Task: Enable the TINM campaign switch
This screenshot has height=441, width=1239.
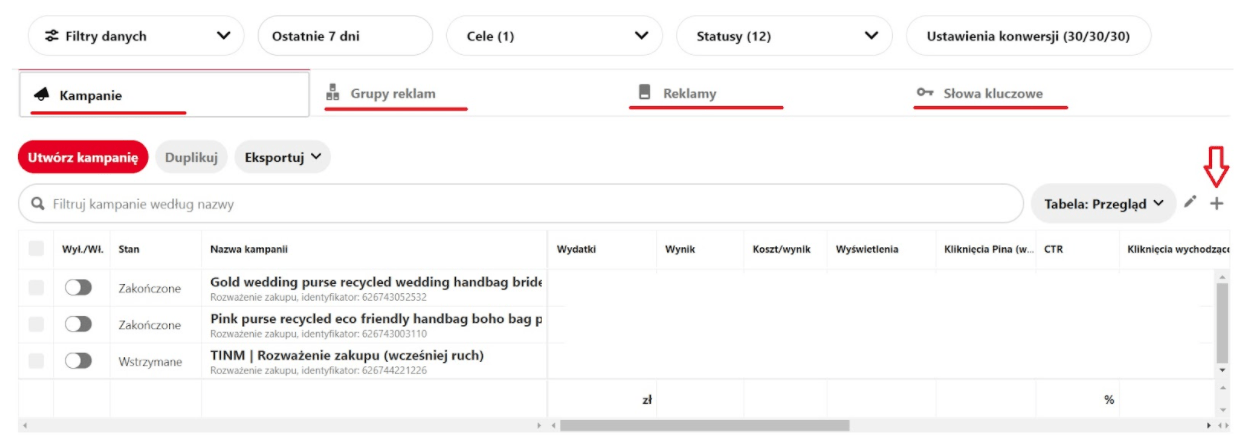Action: point(78,361)
